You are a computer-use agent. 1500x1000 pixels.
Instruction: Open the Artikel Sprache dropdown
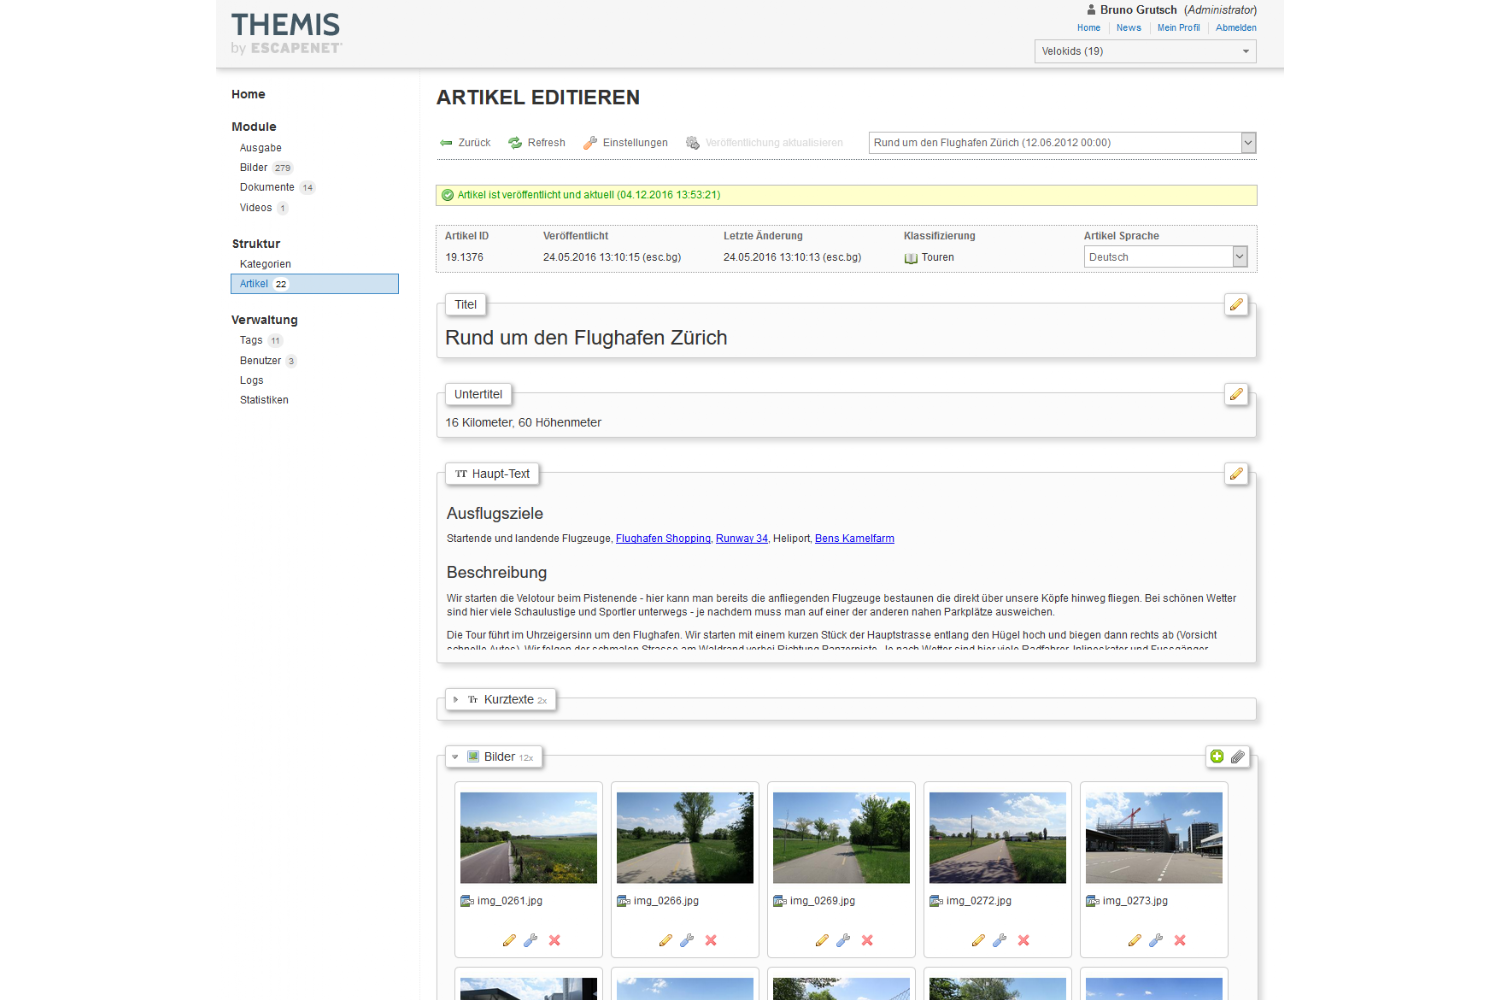click(1166, 257)
